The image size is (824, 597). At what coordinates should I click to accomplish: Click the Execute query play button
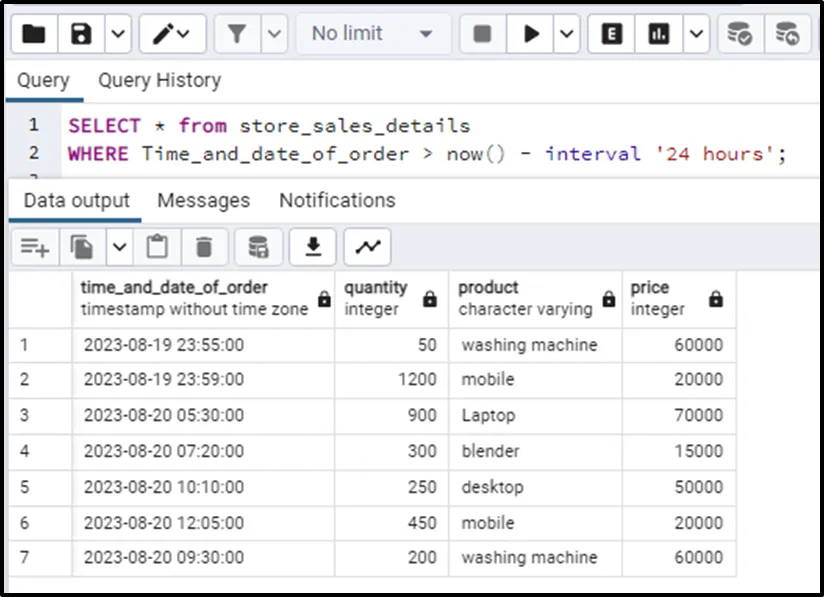click(x=531, y=34)
